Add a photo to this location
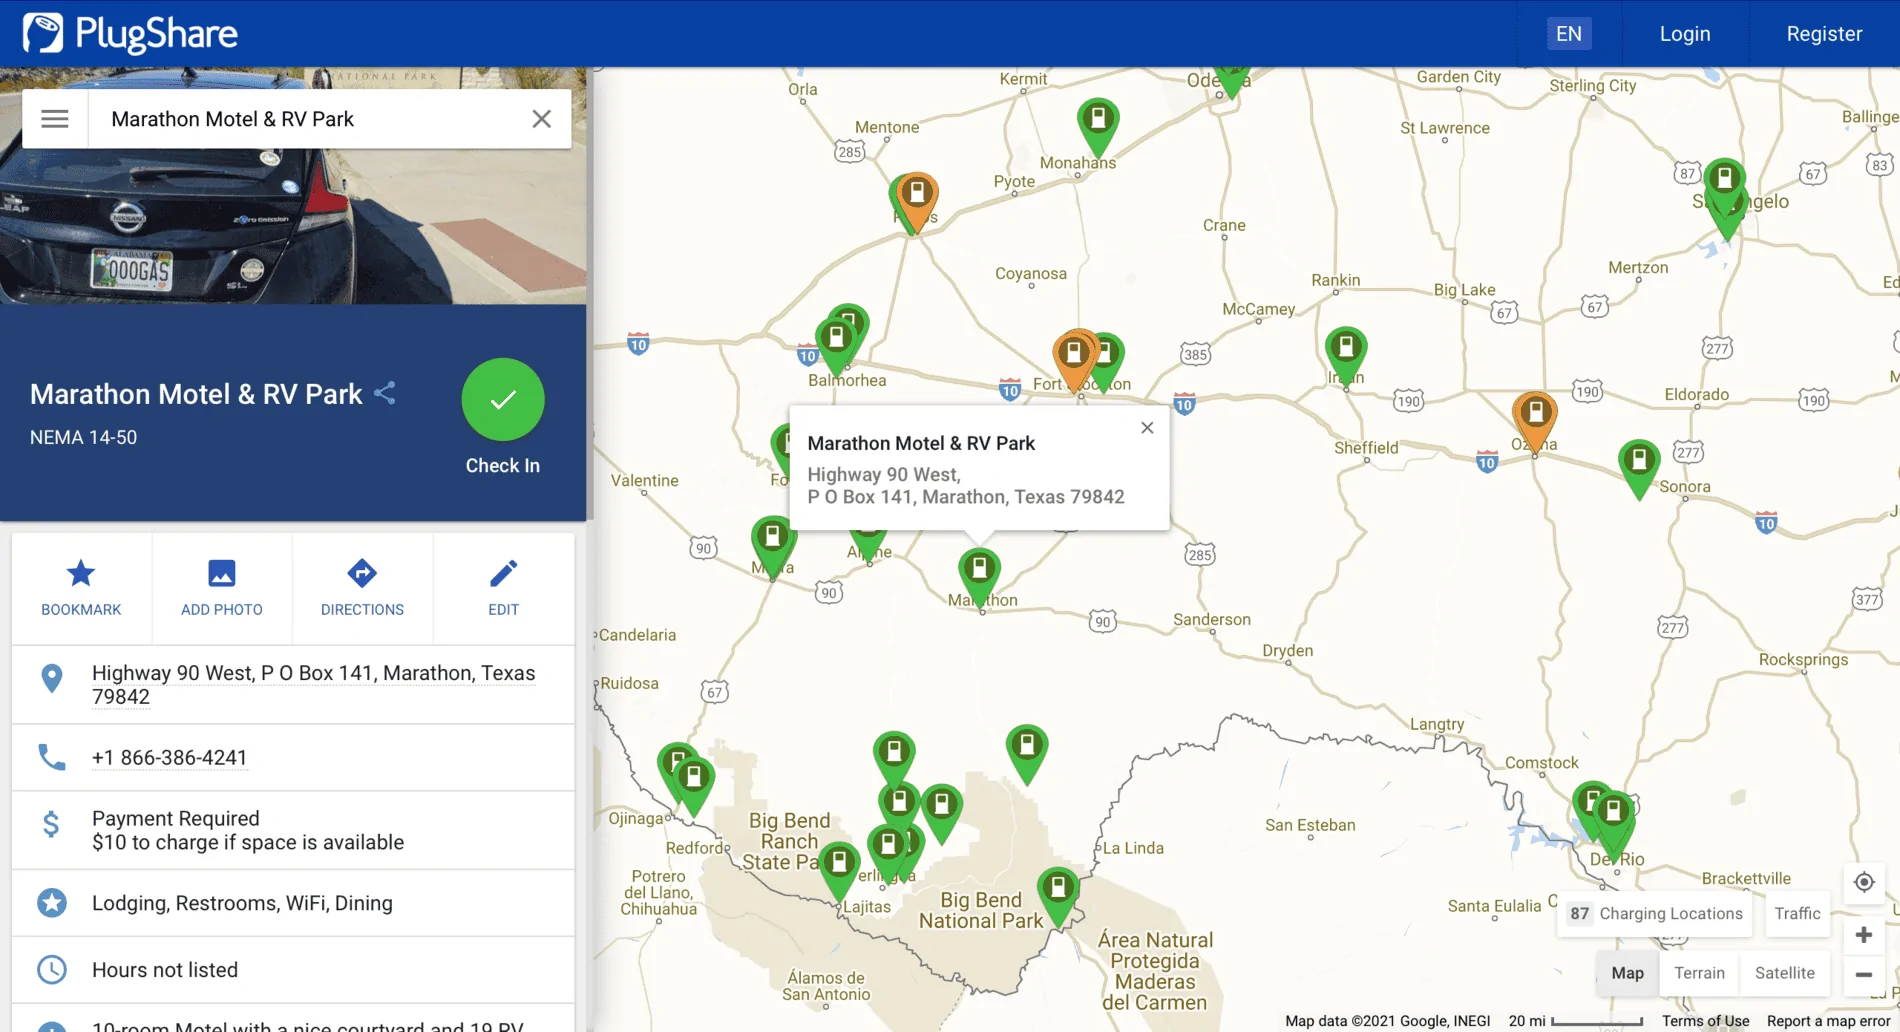Viewport: 1900px width, 1032px height. pyautogui.click(x=222, y=588)
